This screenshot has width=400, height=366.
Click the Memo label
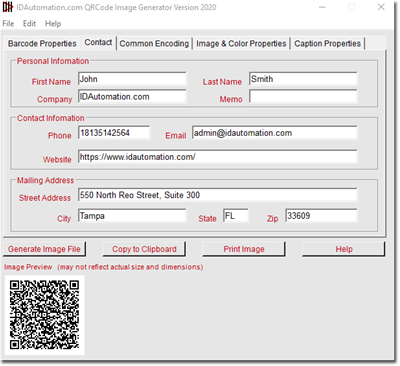click(231, 99)
